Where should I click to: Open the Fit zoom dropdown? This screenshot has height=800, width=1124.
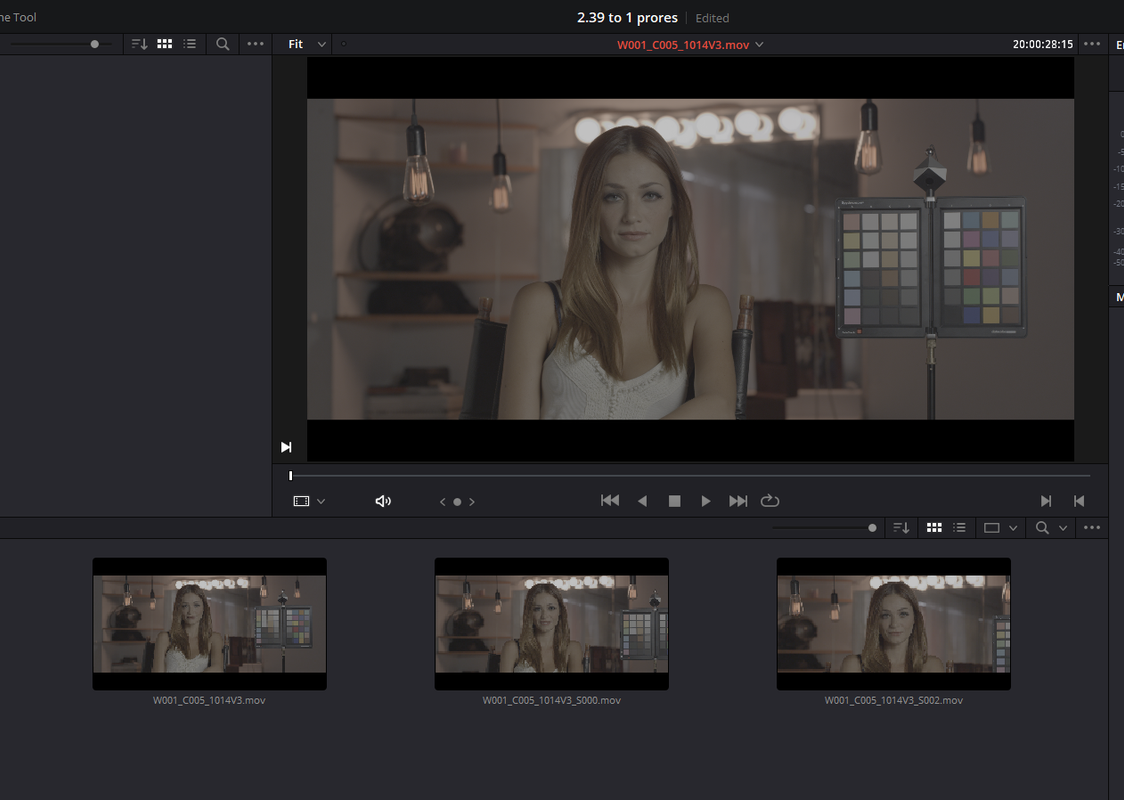pyautogui.click(x=306, y=44)
